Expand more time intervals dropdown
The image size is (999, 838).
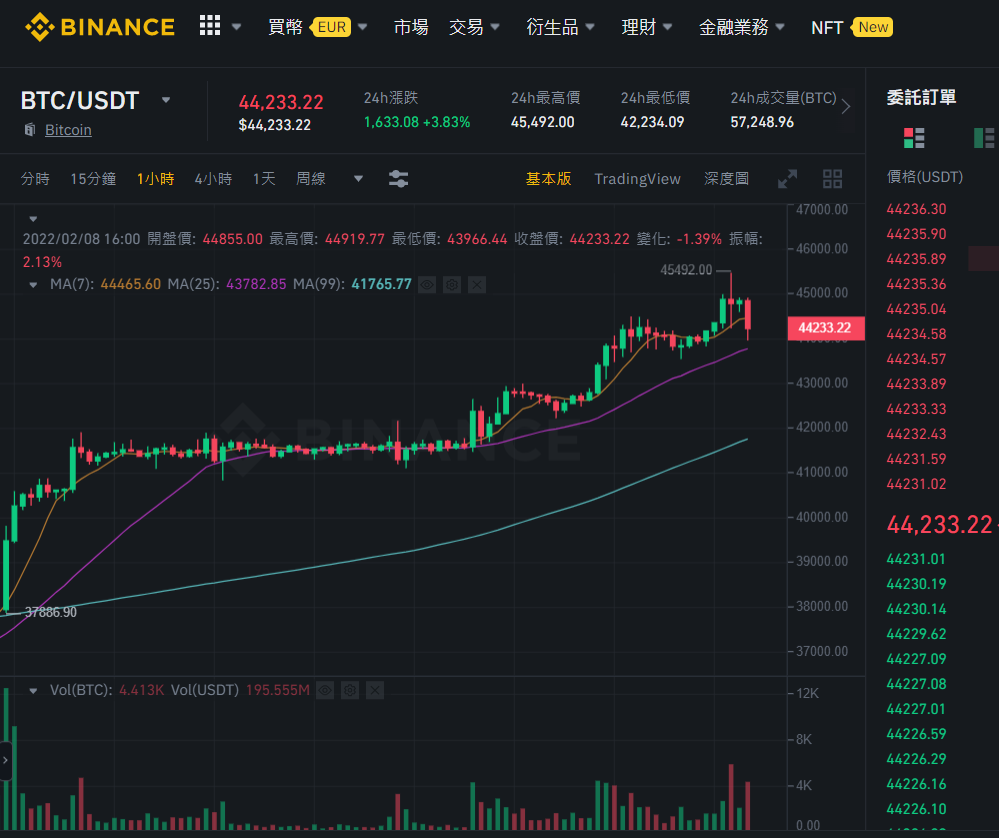pyautogui.click(x=359, y=179)
